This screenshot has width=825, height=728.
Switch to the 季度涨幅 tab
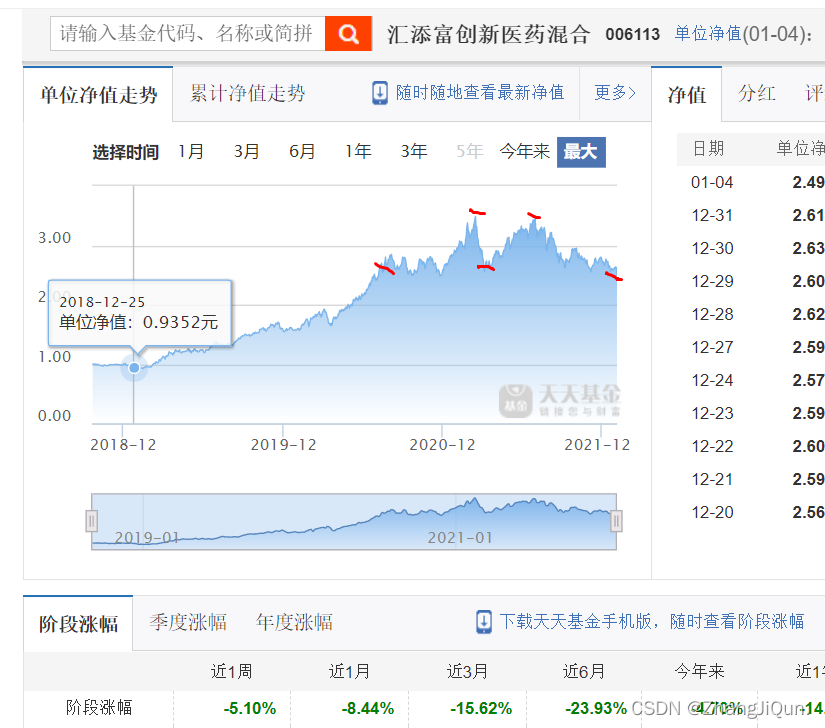188,623
